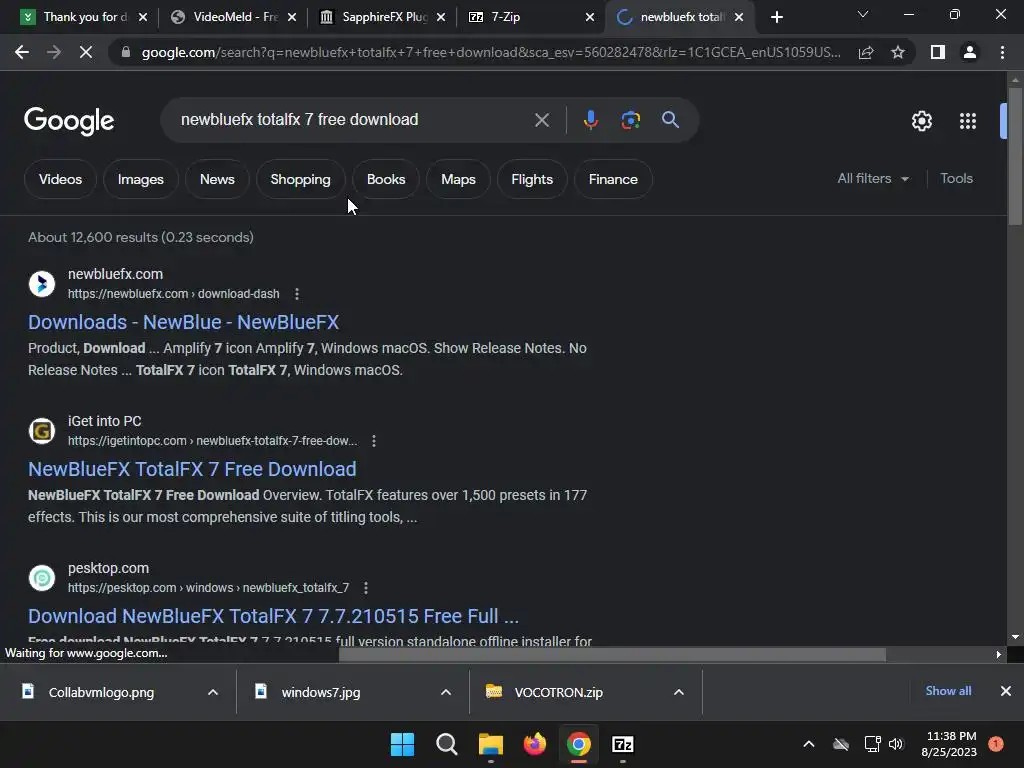Open 7-Zip from the taskbar
1024x768 pixels.
622,744
